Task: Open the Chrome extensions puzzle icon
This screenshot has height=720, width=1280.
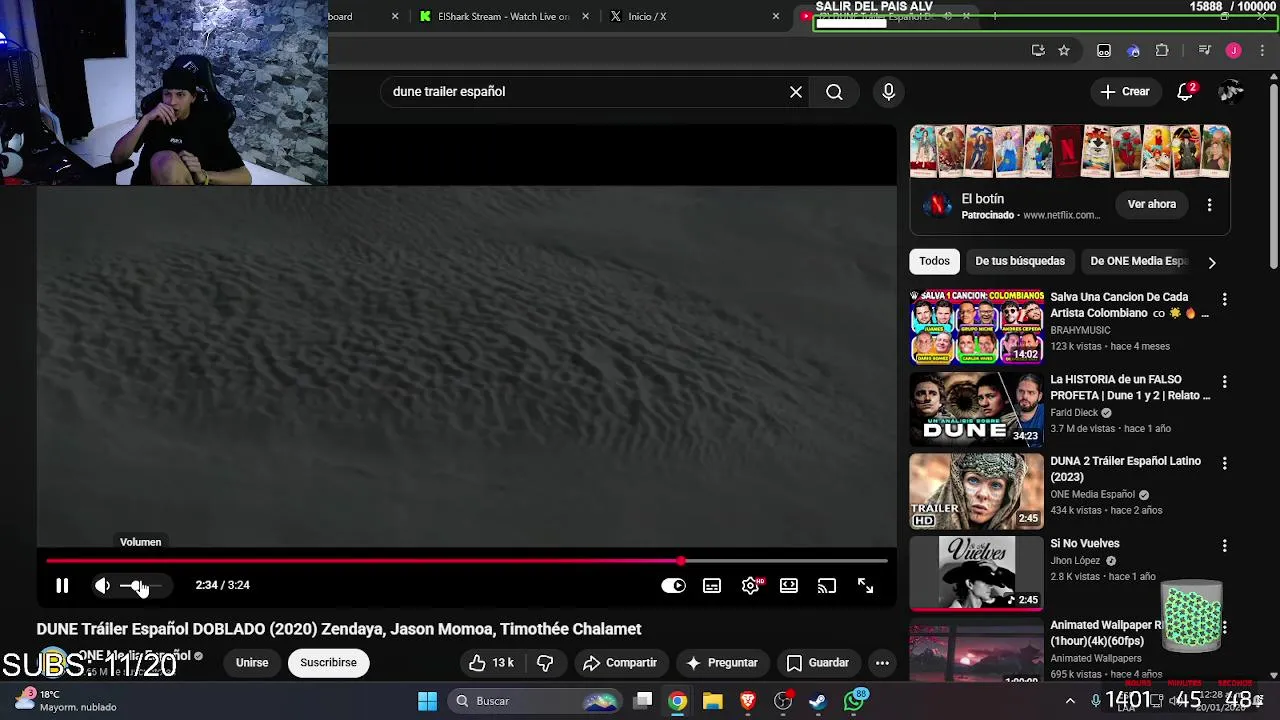Action: 1162,51
